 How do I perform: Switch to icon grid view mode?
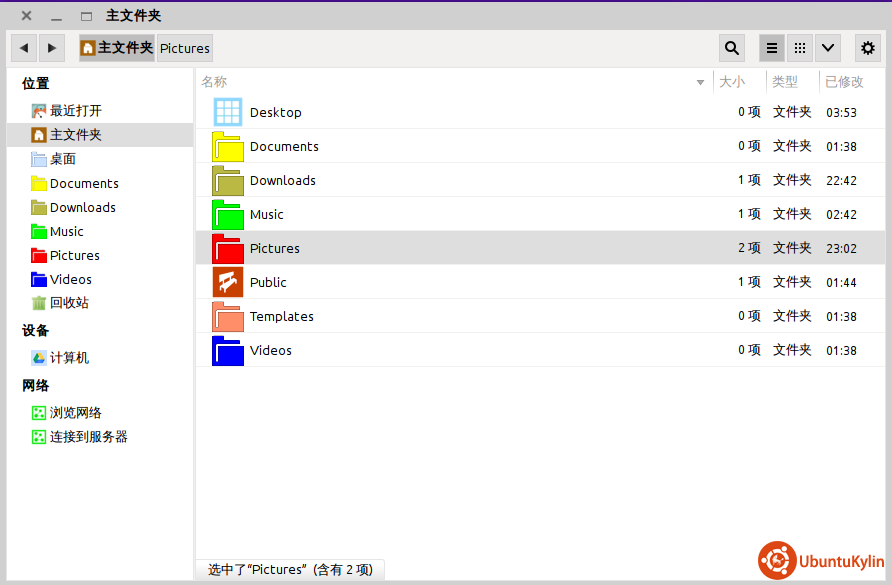tap(799, 48)
